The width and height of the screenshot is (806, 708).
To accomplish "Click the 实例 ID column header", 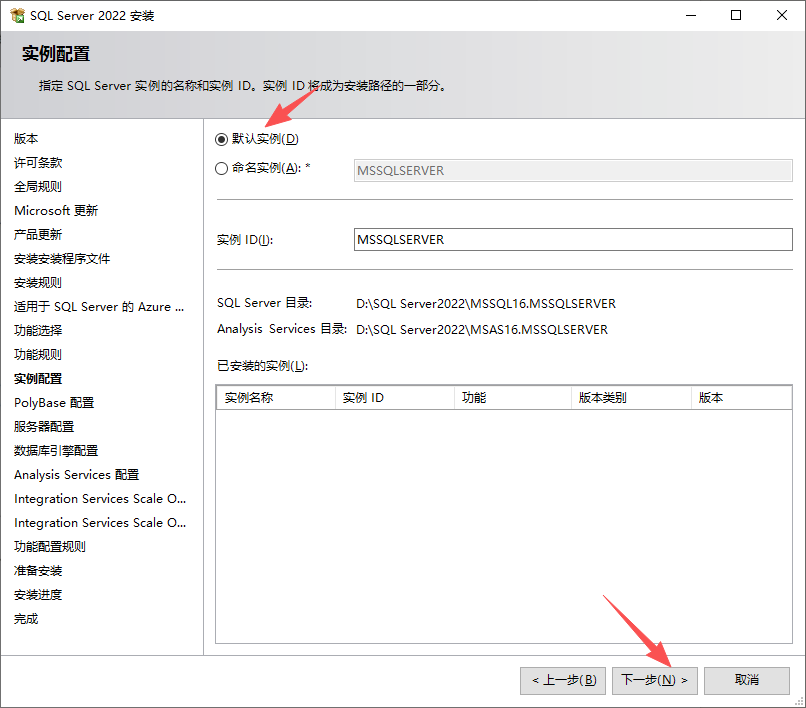I will tap(395, 397).
